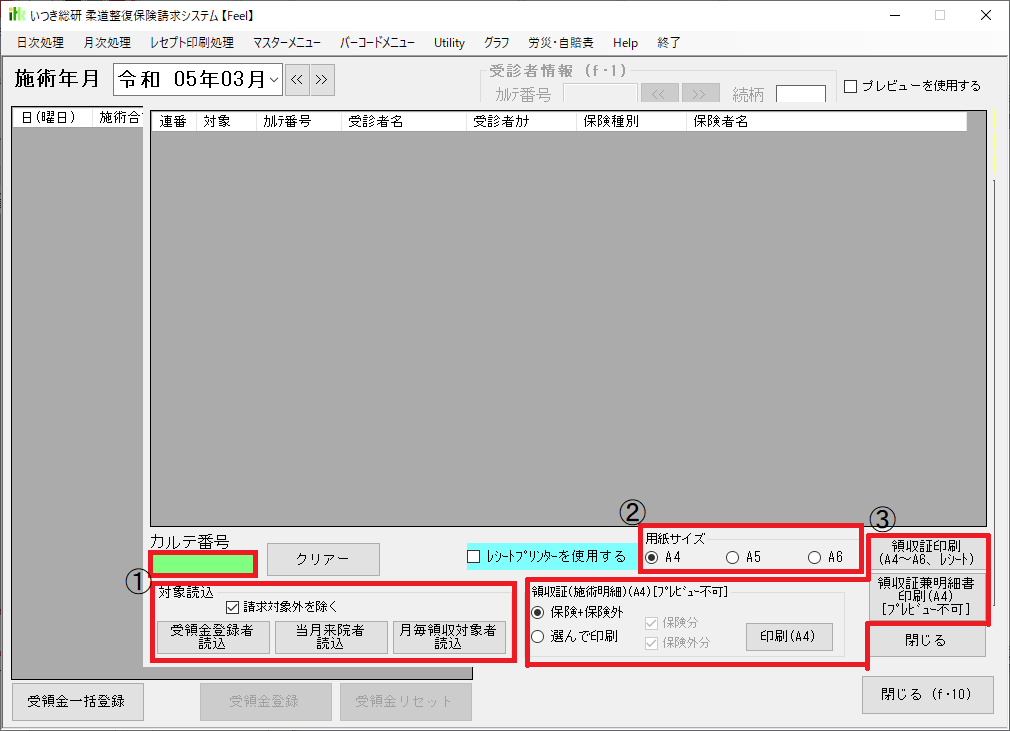Open the 施術年月 date dropdown
This screenshot has width=1010, height=731.
click(x=274, y=79)
